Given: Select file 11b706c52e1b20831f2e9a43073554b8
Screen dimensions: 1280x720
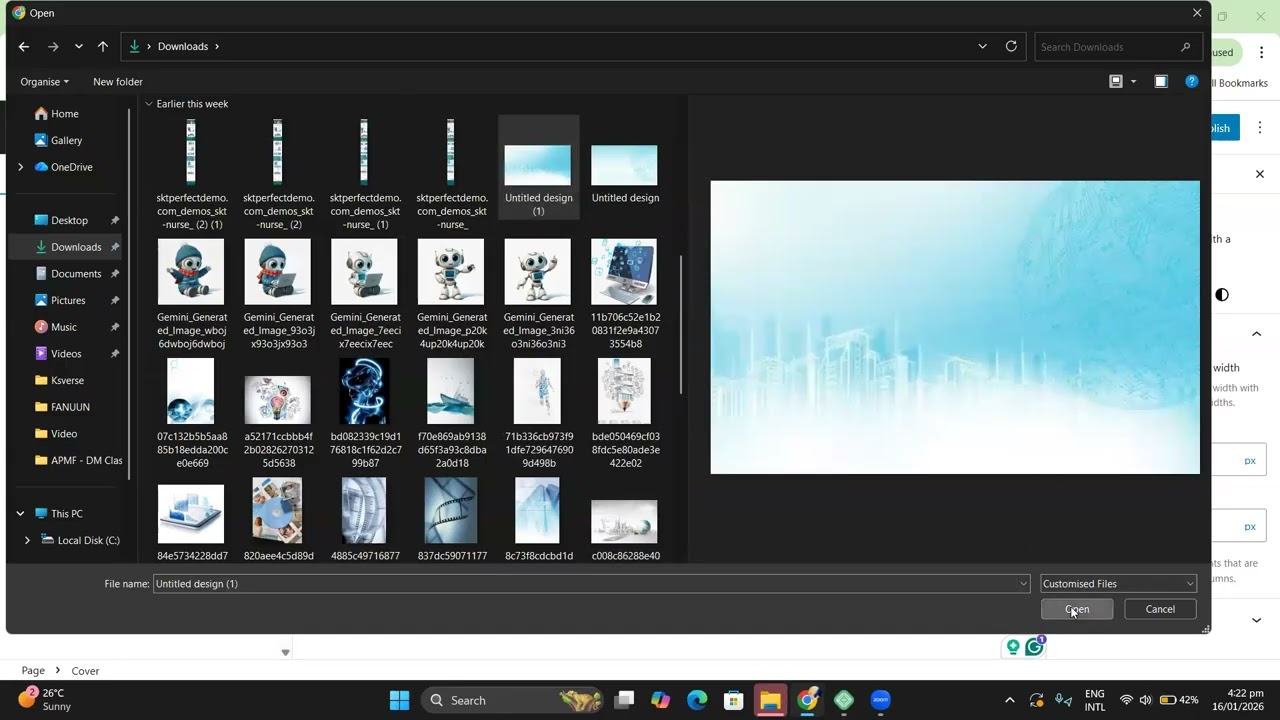Looking at the screenshot, I should (x=625, y=295).
